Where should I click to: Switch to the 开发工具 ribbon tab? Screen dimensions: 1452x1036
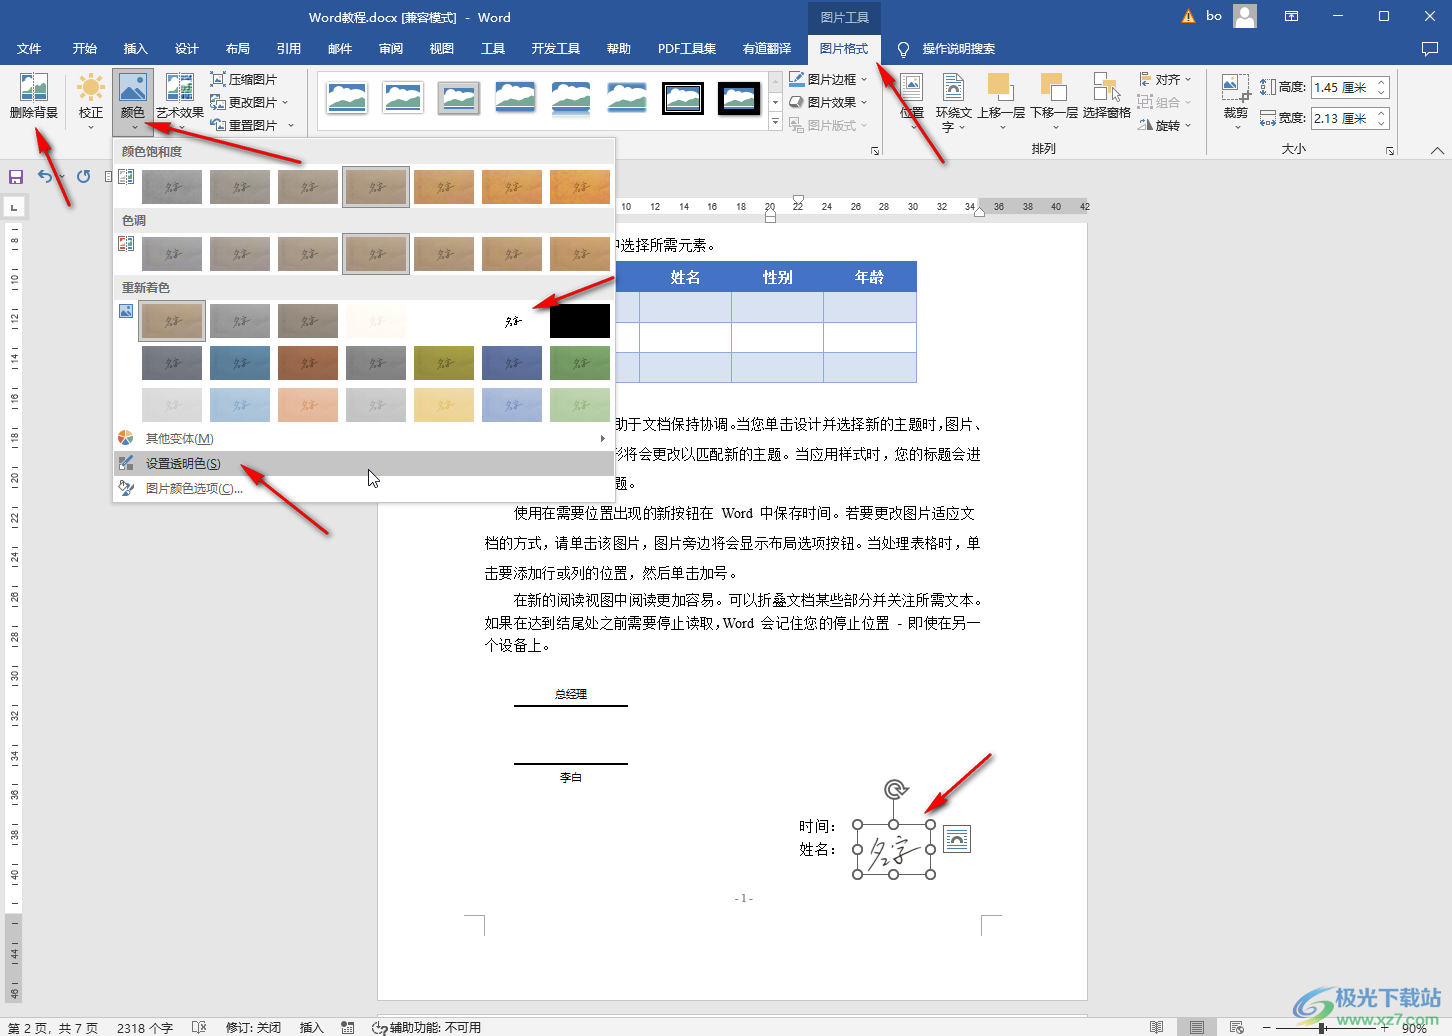click(556, 47)
